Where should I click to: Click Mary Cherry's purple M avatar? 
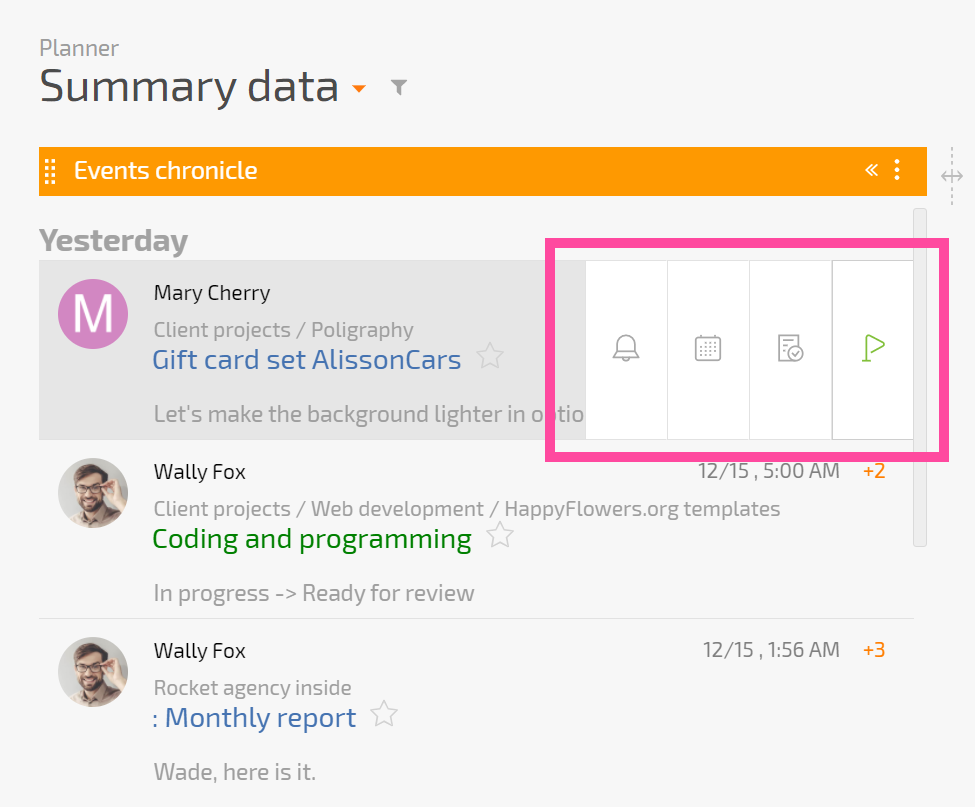click(x=93, y=314)
